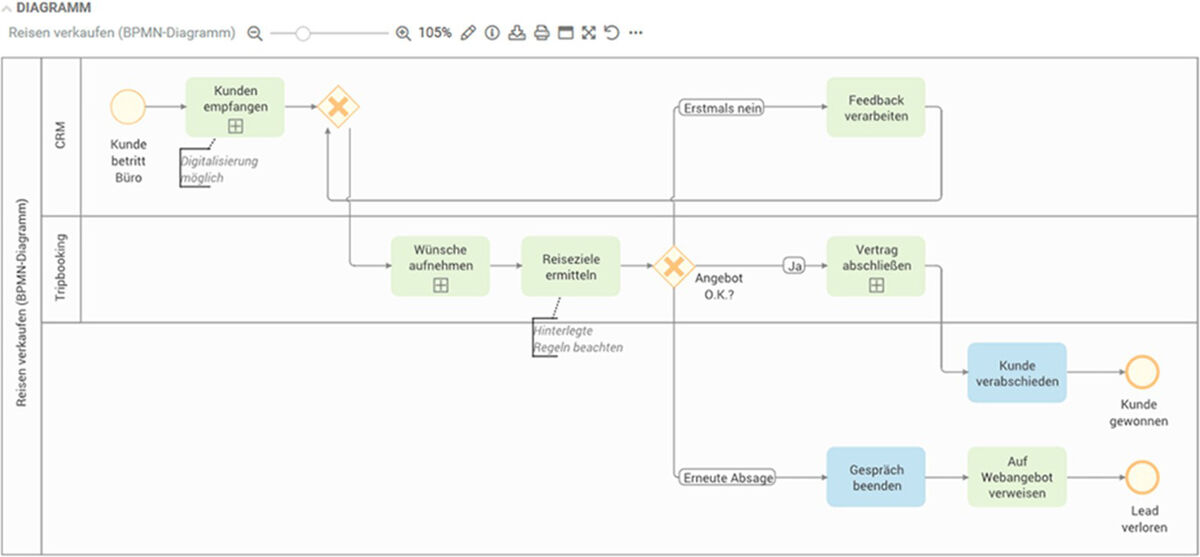This screenshot has width=1200, height=557.
Task: Show diagram info icon
Action: click(x=492, y=33)
